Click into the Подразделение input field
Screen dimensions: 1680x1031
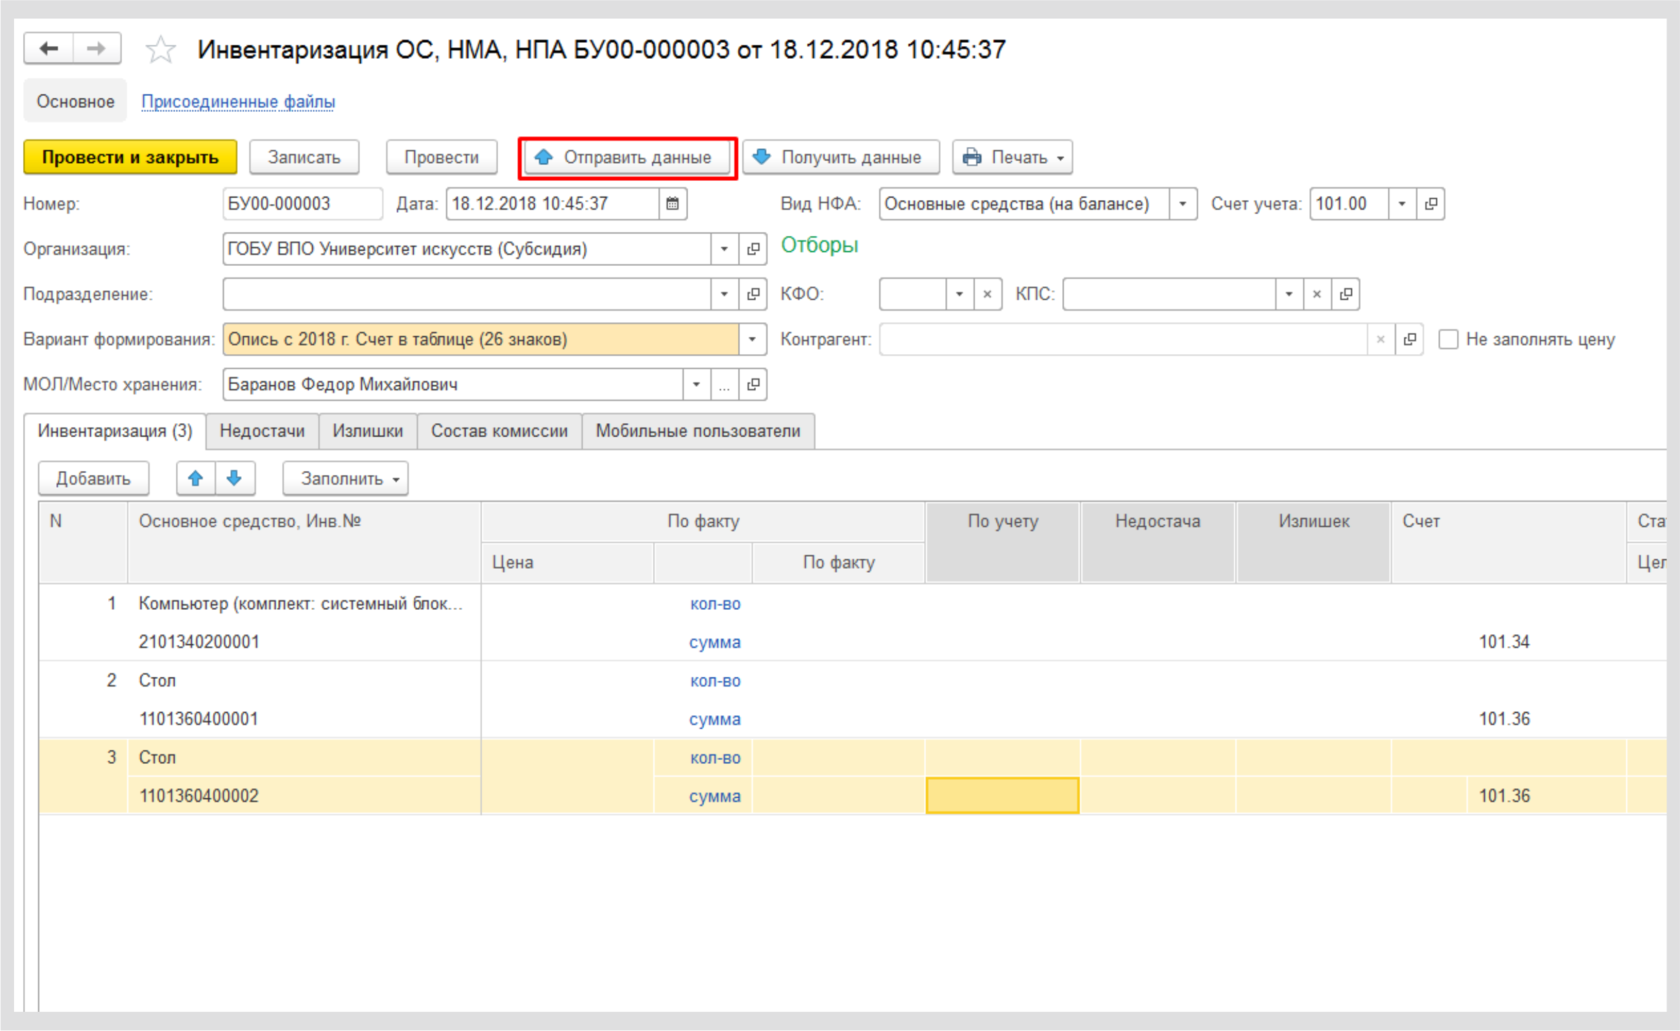[x=466, y=294]
